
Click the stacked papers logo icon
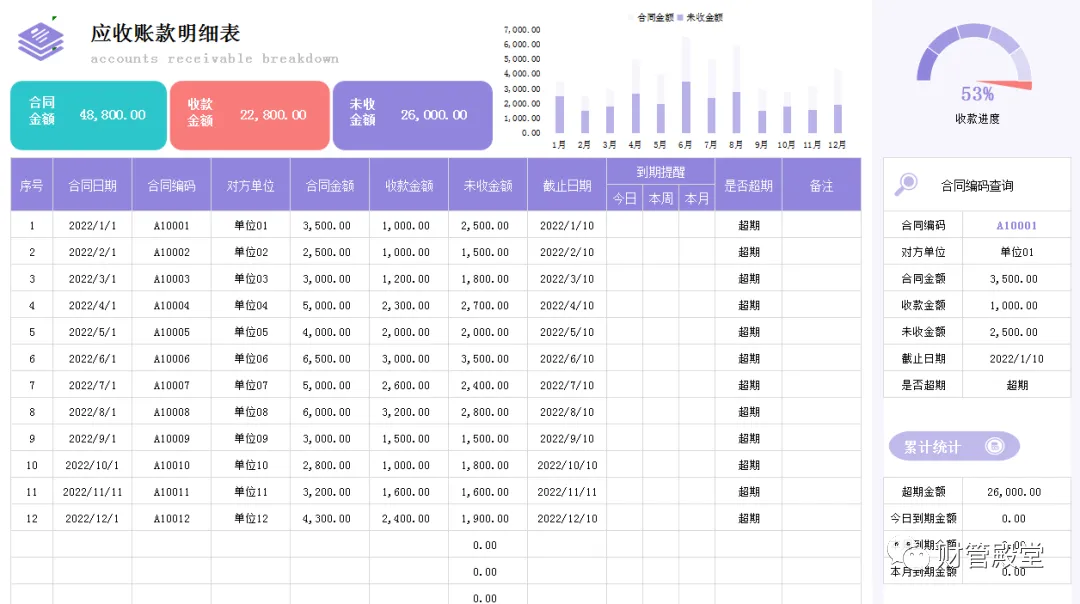41,41
